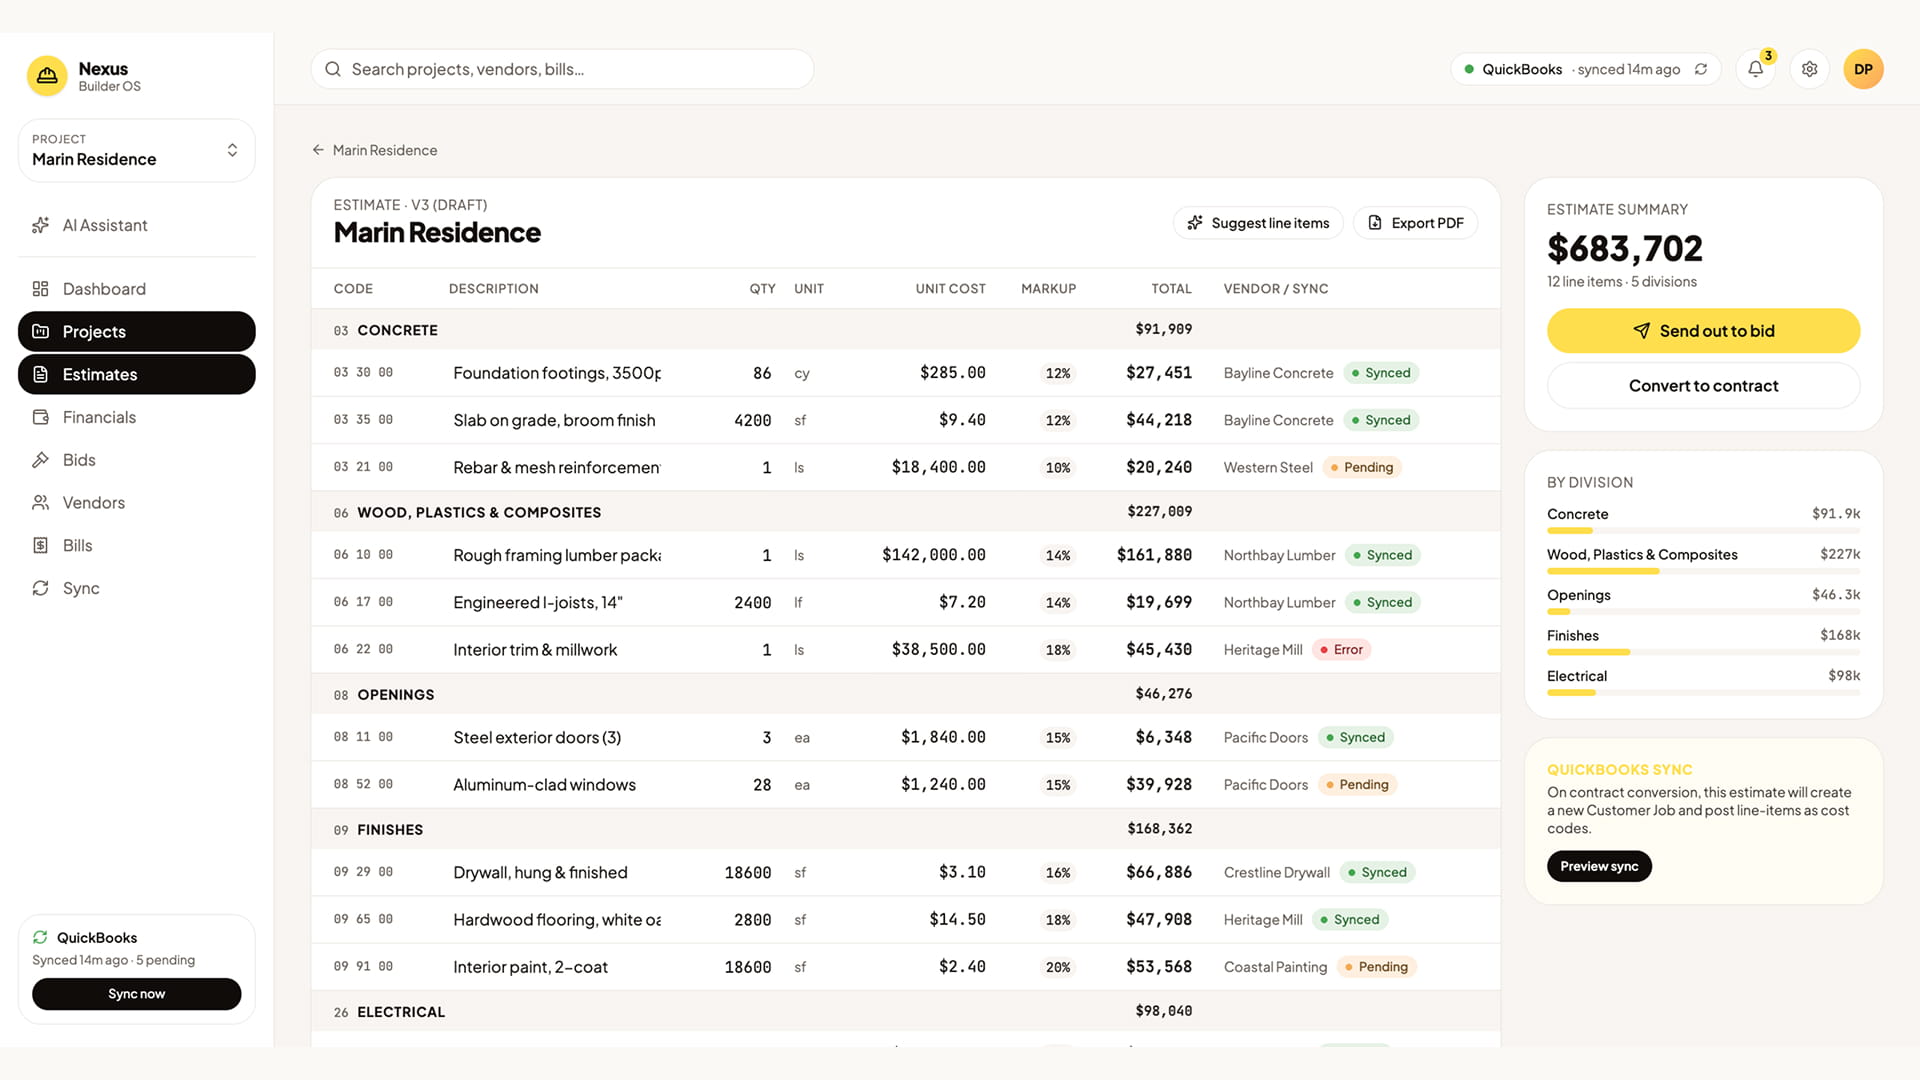Go to Dashboard

[137, 289]
